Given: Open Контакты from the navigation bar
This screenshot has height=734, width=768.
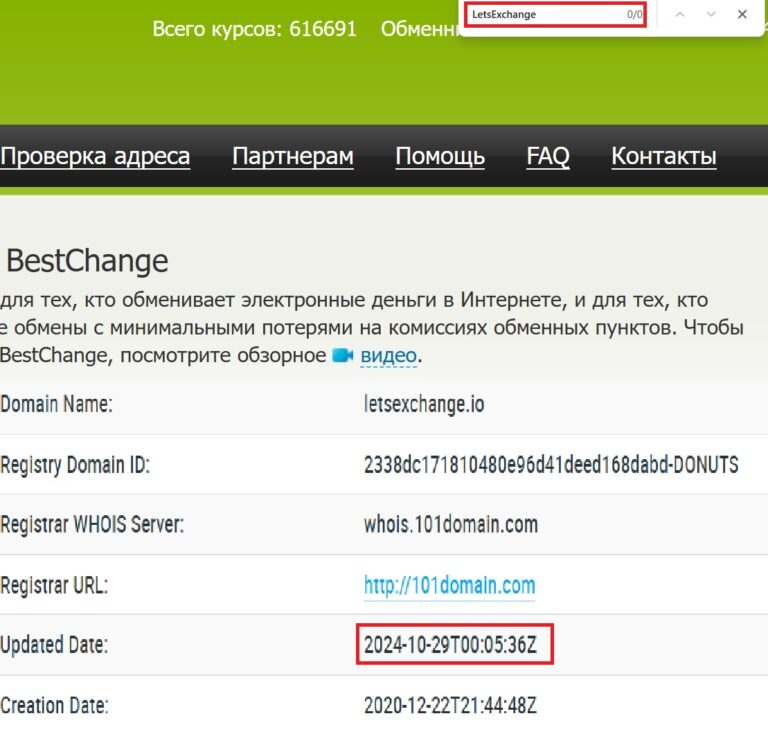Looking at the screenshot, I should tap(663, 156).
